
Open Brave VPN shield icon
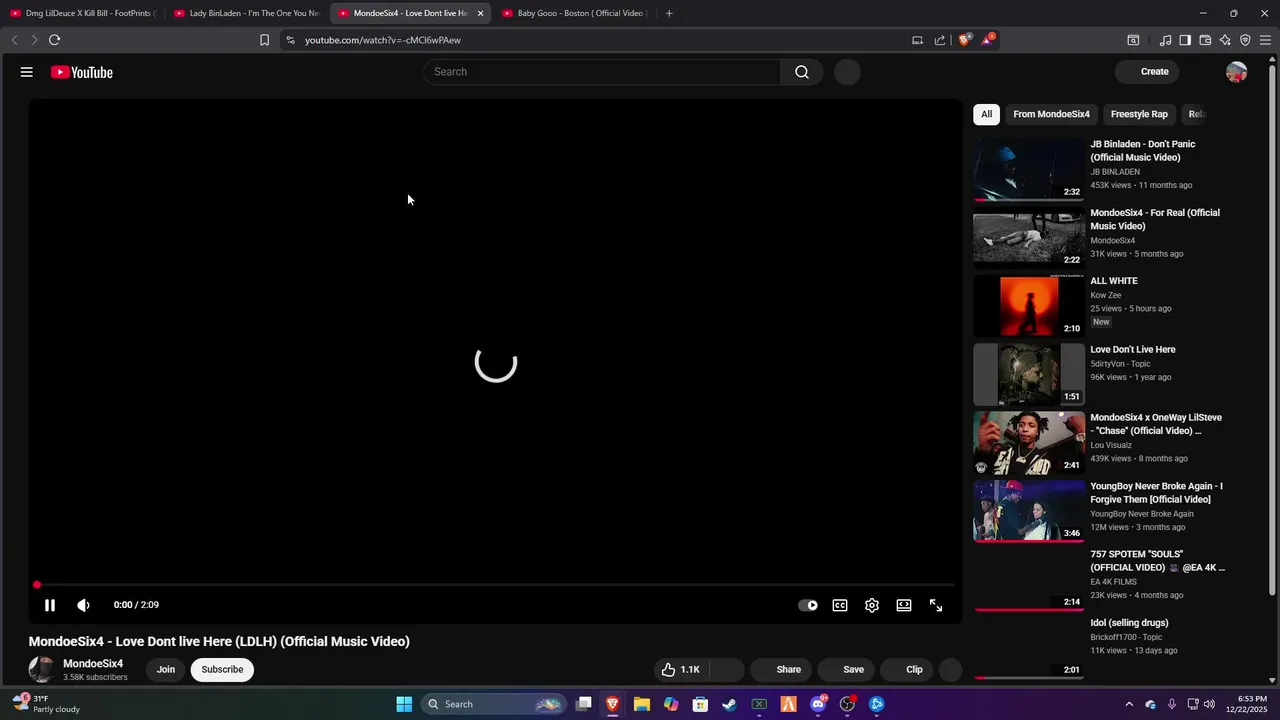click(x=1245, y=40)
